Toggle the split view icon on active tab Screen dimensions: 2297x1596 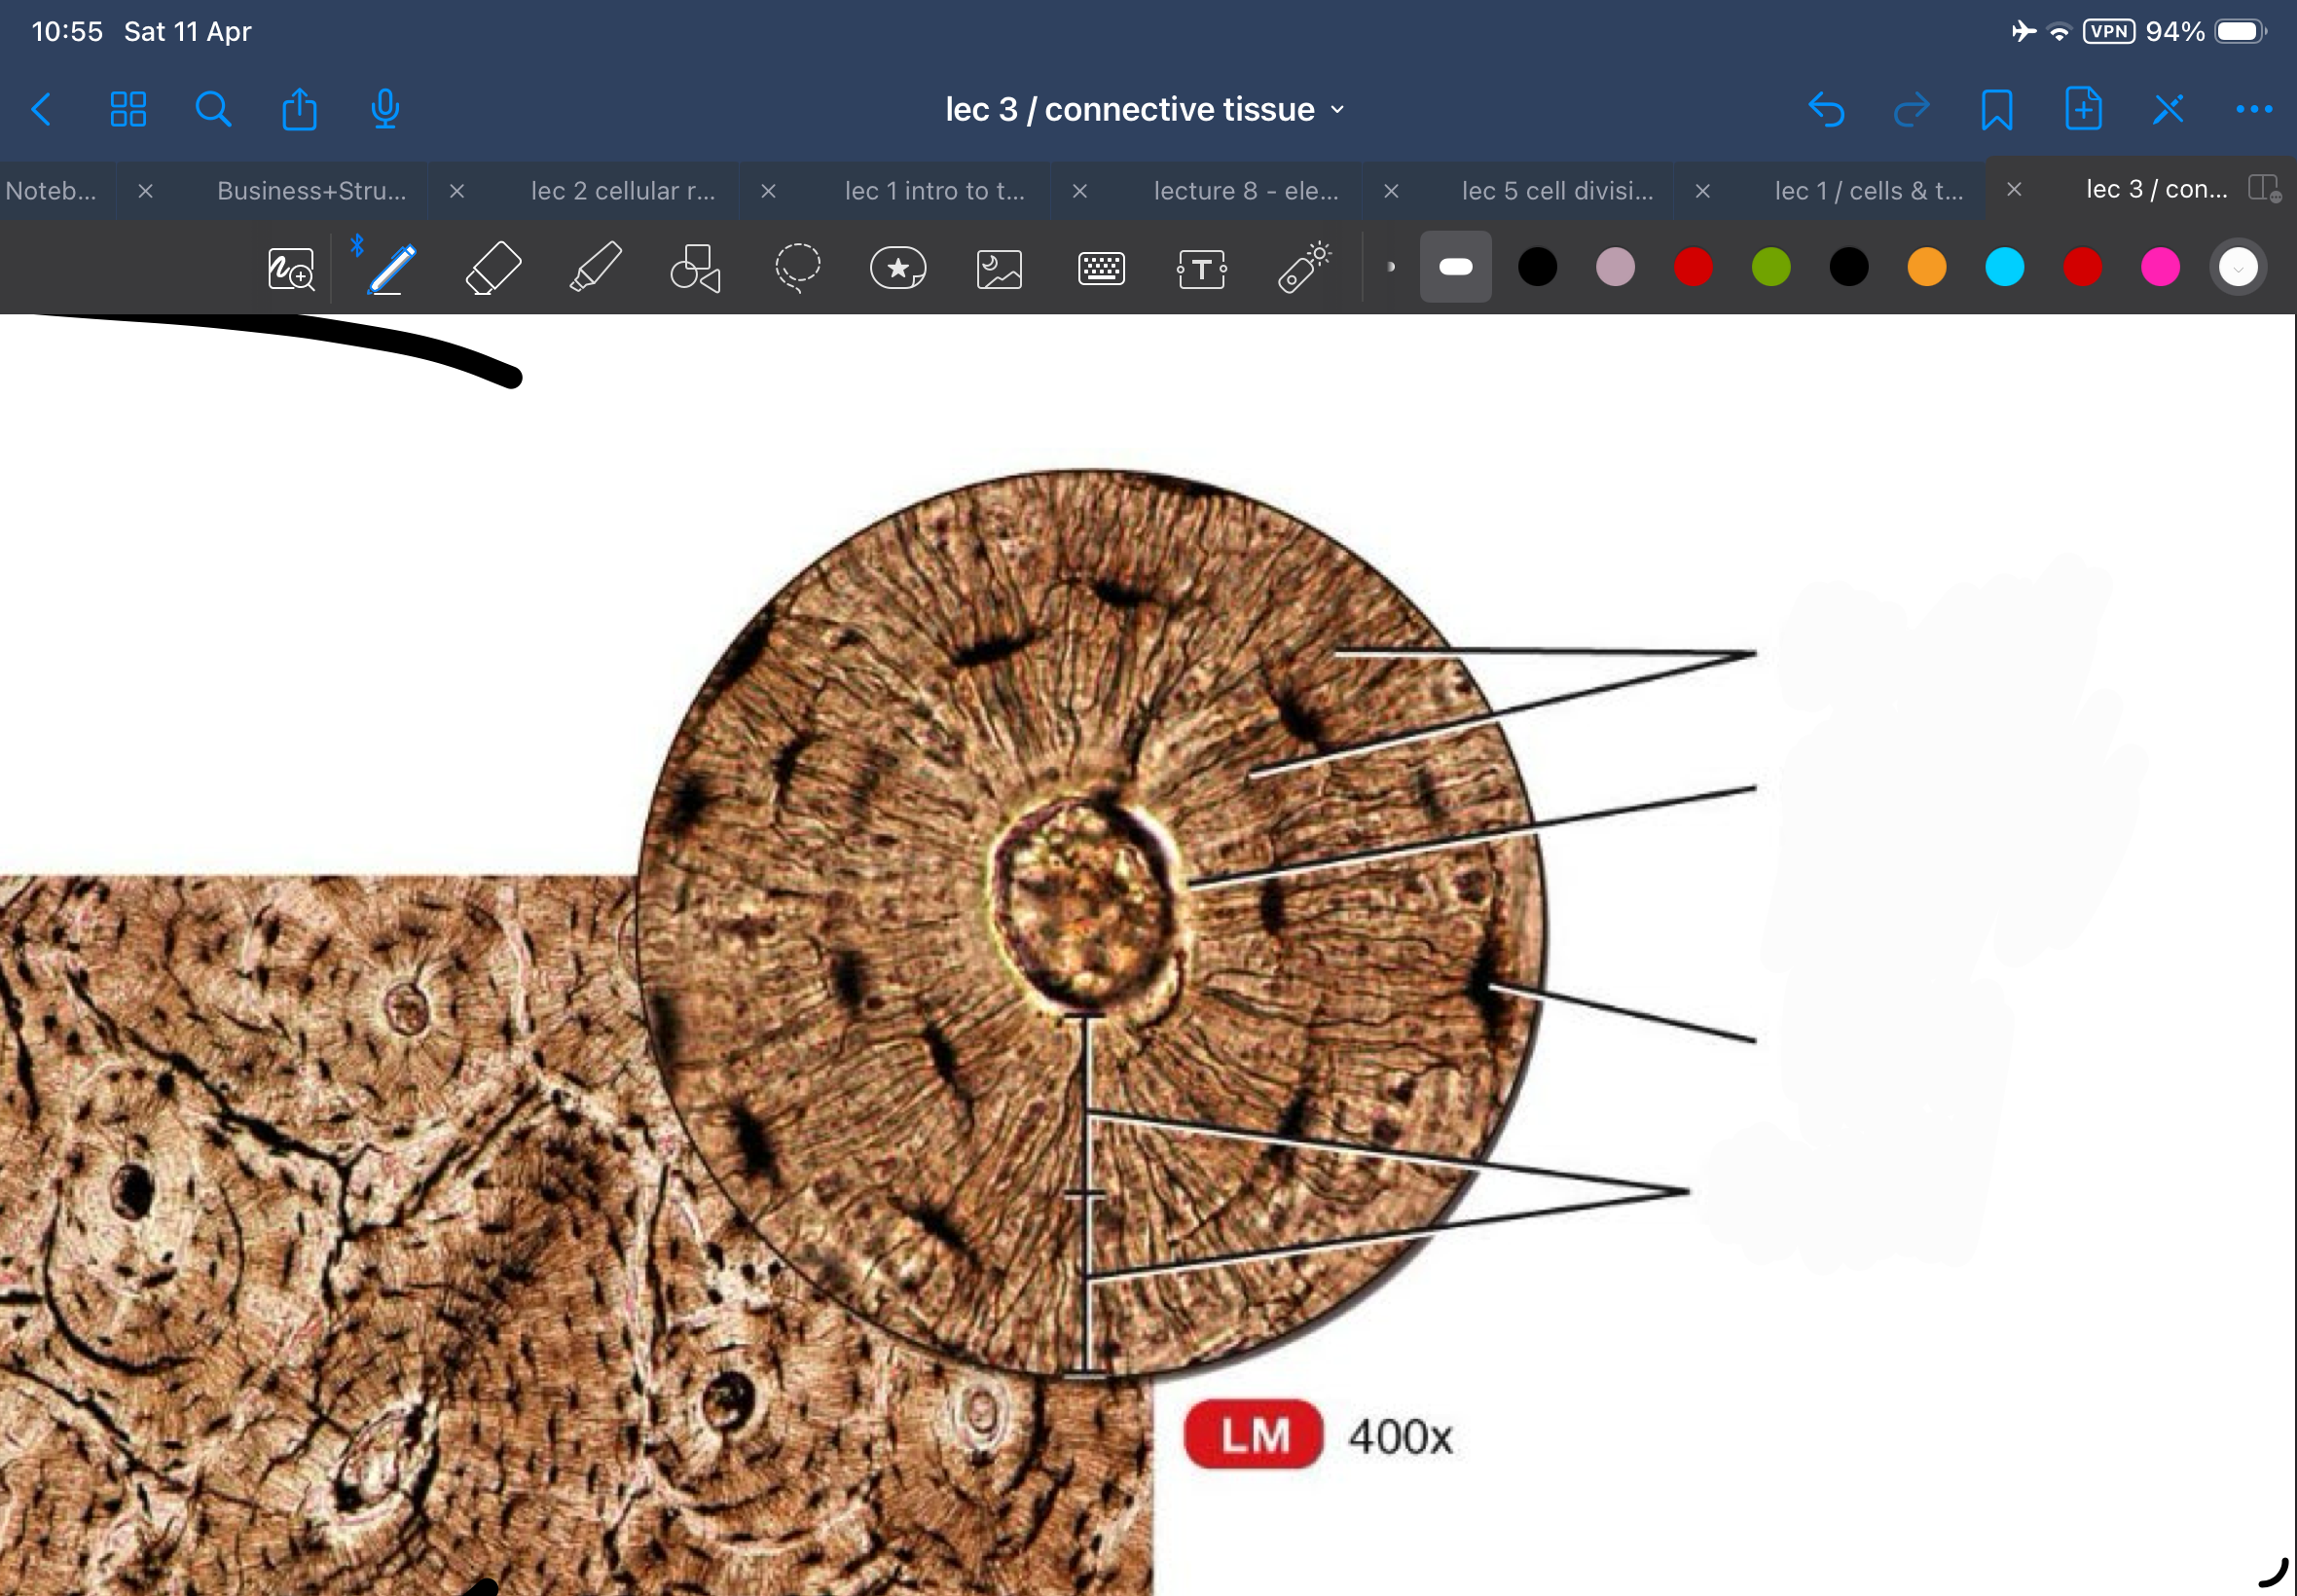(2263, 188)
